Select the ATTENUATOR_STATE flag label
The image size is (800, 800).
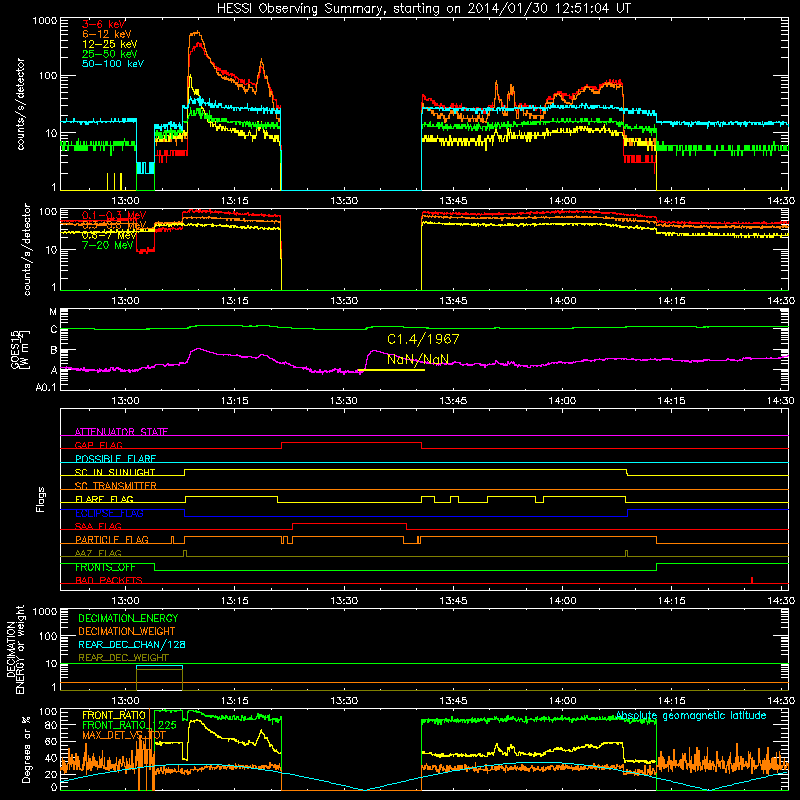pos(121,432)
